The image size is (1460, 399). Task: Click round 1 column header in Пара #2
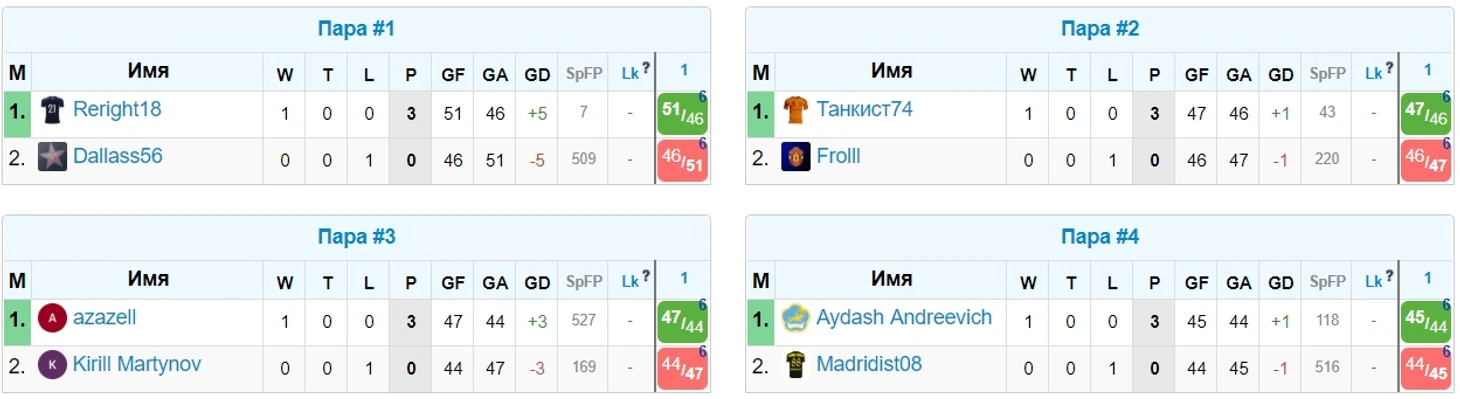point(1427,70)
